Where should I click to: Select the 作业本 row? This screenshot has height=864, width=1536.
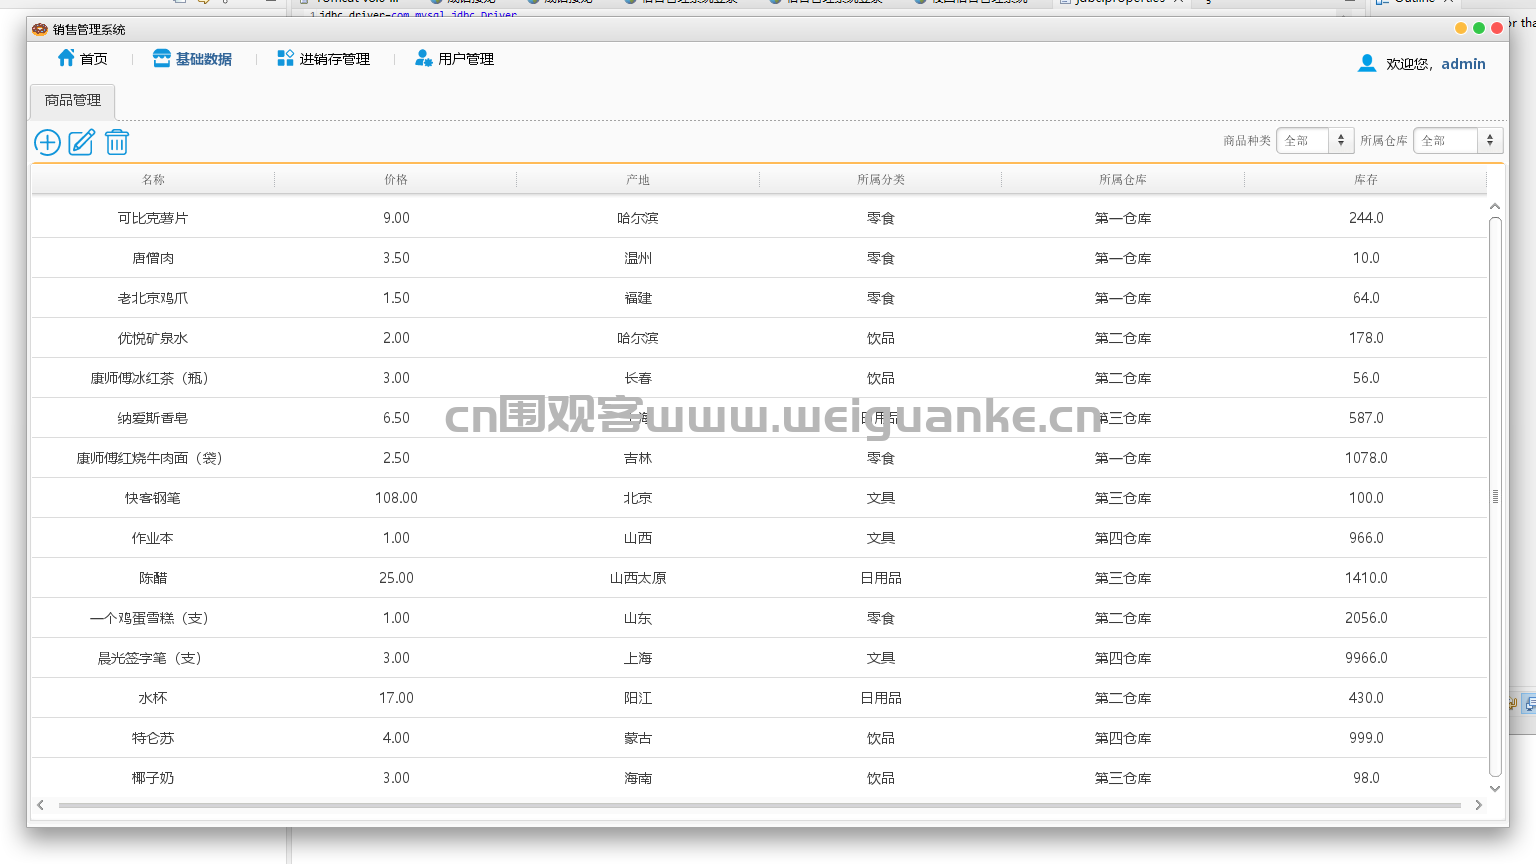[759, 538]
